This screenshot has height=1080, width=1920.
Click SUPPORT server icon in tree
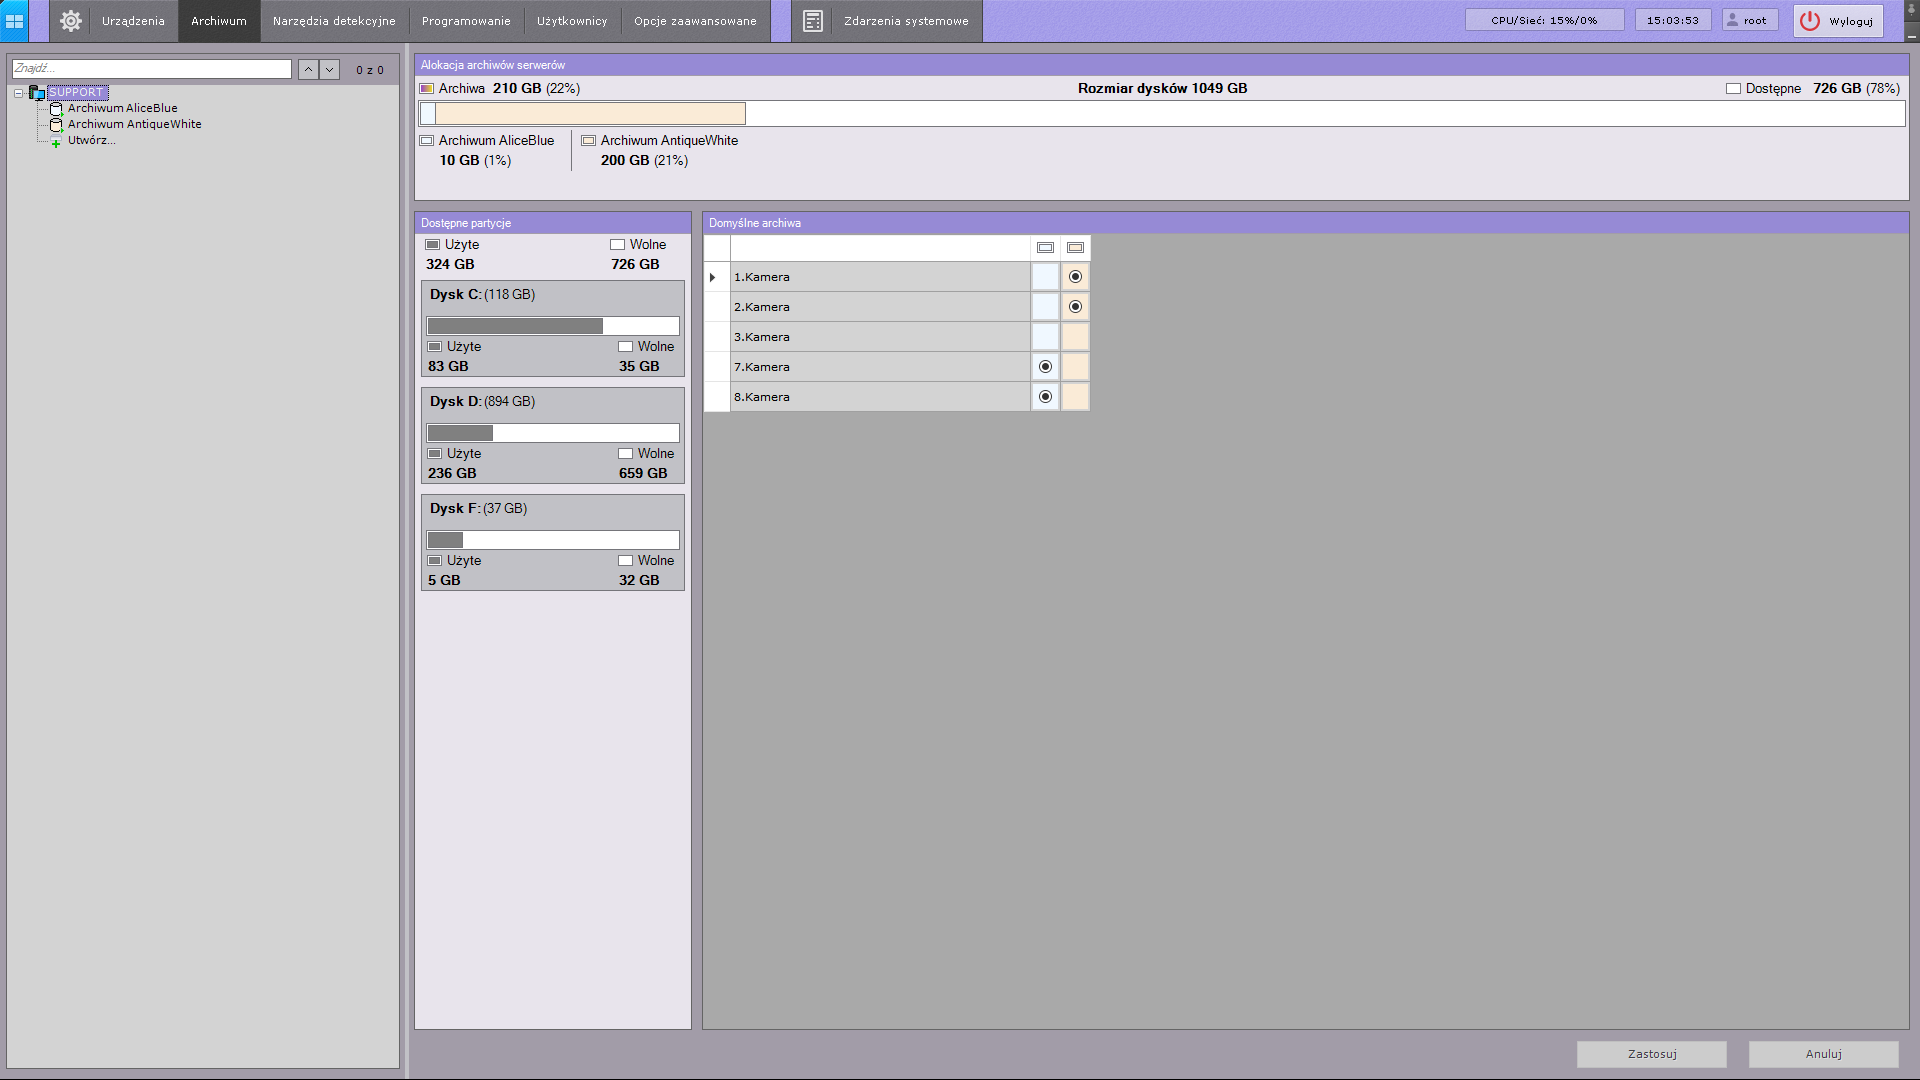[37, 93]
